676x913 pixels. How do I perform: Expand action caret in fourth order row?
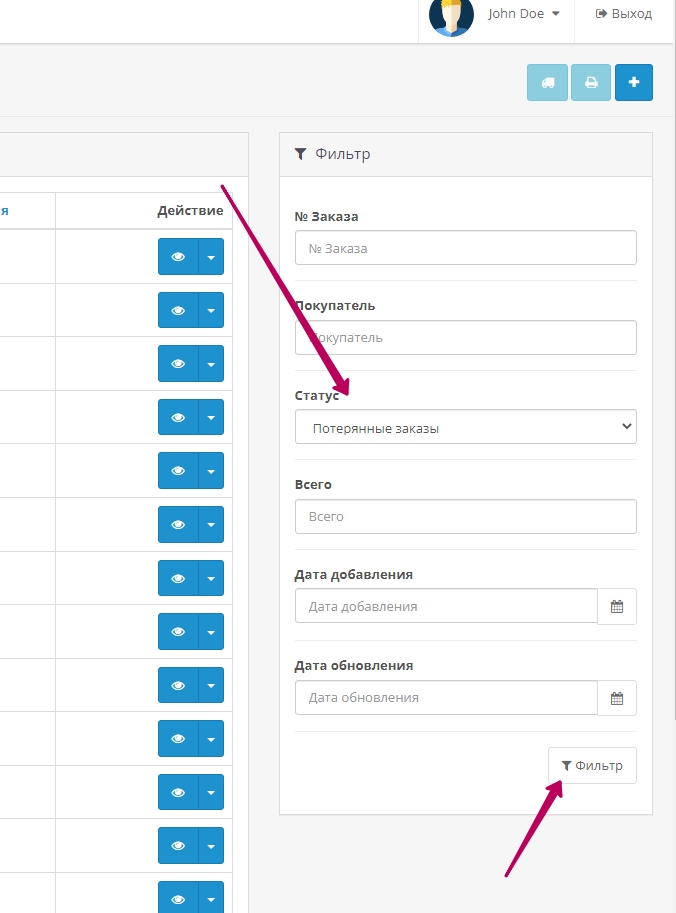[211, 418]
